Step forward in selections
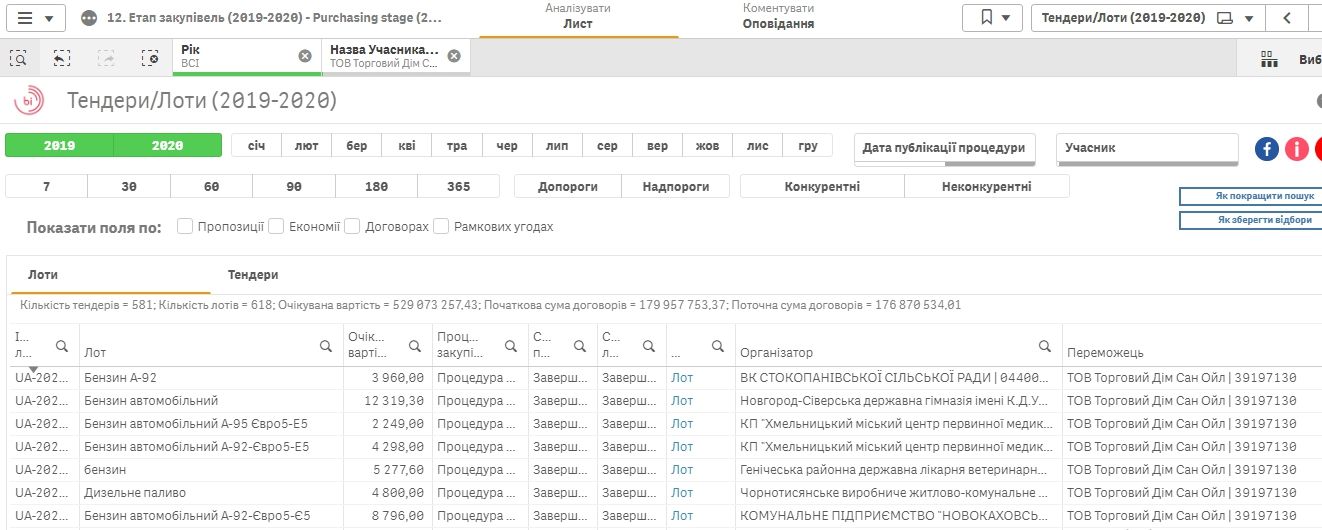 106,57
